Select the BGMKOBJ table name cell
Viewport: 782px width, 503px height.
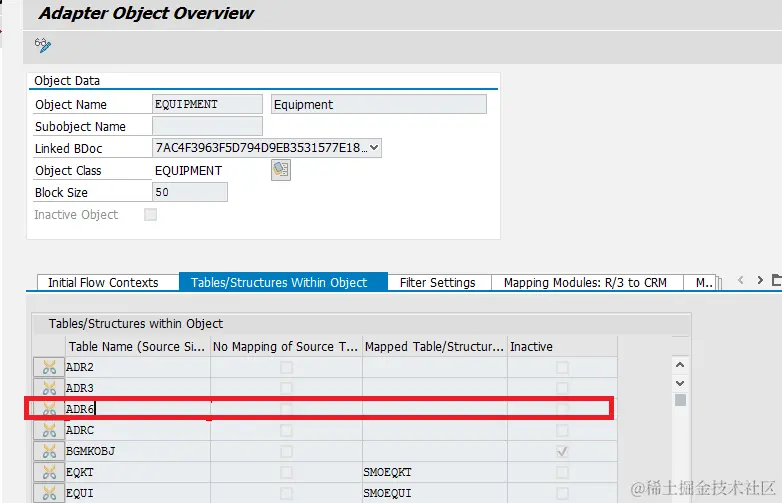tap(138, 451)
